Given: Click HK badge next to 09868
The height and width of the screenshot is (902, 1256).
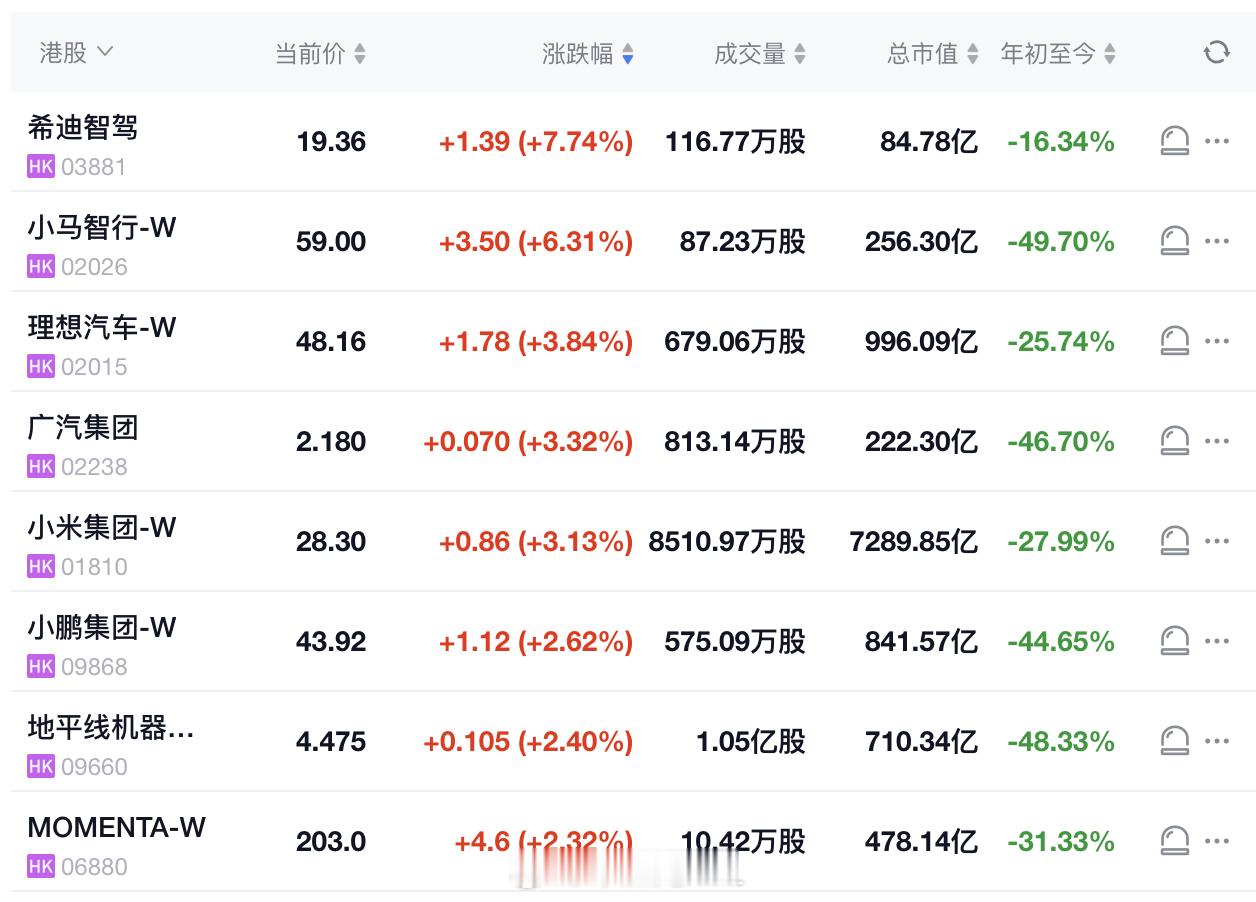Looking at the screenshot, I should [x=41, y=667].
